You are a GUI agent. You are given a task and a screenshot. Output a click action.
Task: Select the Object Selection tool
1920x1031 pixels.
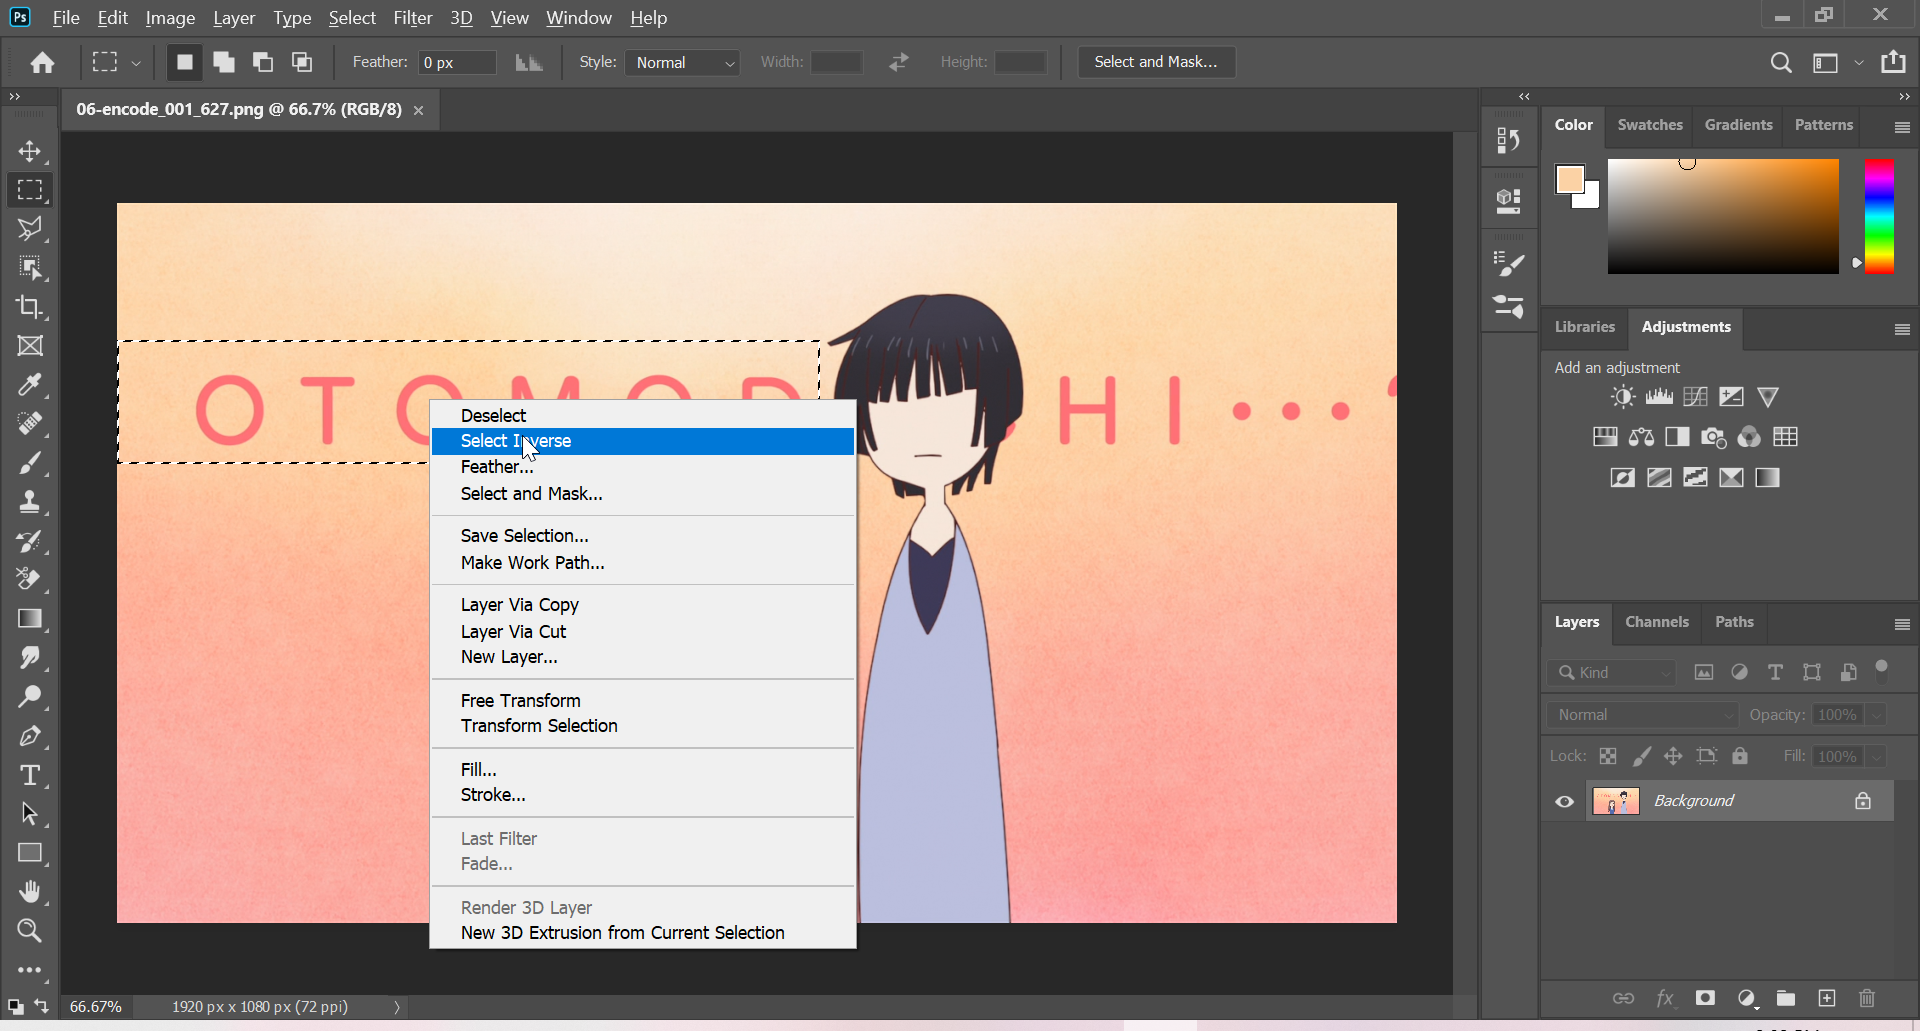(30, 268)
